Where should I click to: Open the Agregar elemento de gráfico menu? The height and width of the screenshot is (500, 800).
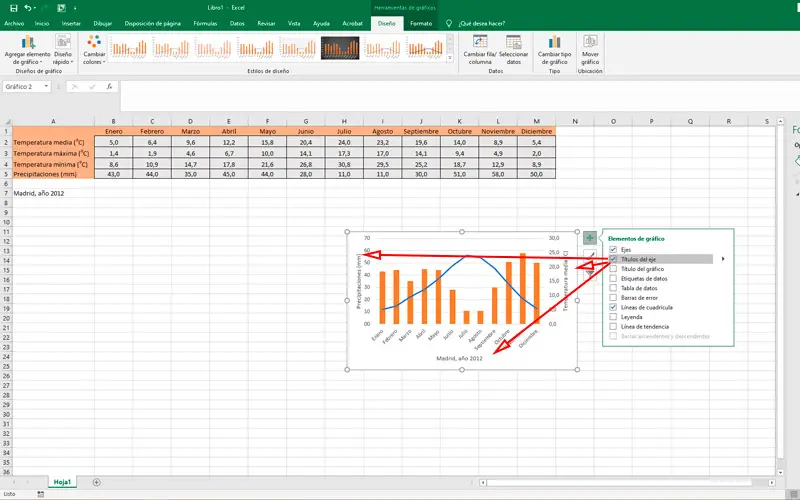(28, 50)
